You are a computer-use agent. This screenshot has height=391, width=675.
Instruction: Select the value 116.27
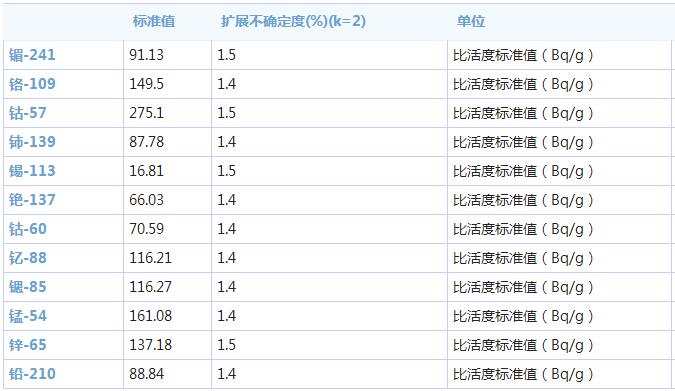click(x=151, y=287)
